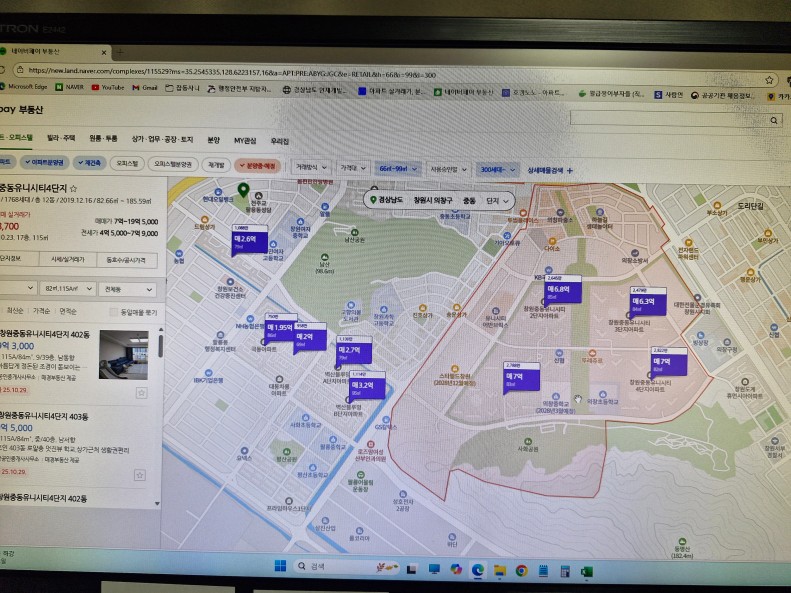Screen dimensions: 791x593
Task: Click the 매 3.2억 map price marker
Action: tap(367, 386)
